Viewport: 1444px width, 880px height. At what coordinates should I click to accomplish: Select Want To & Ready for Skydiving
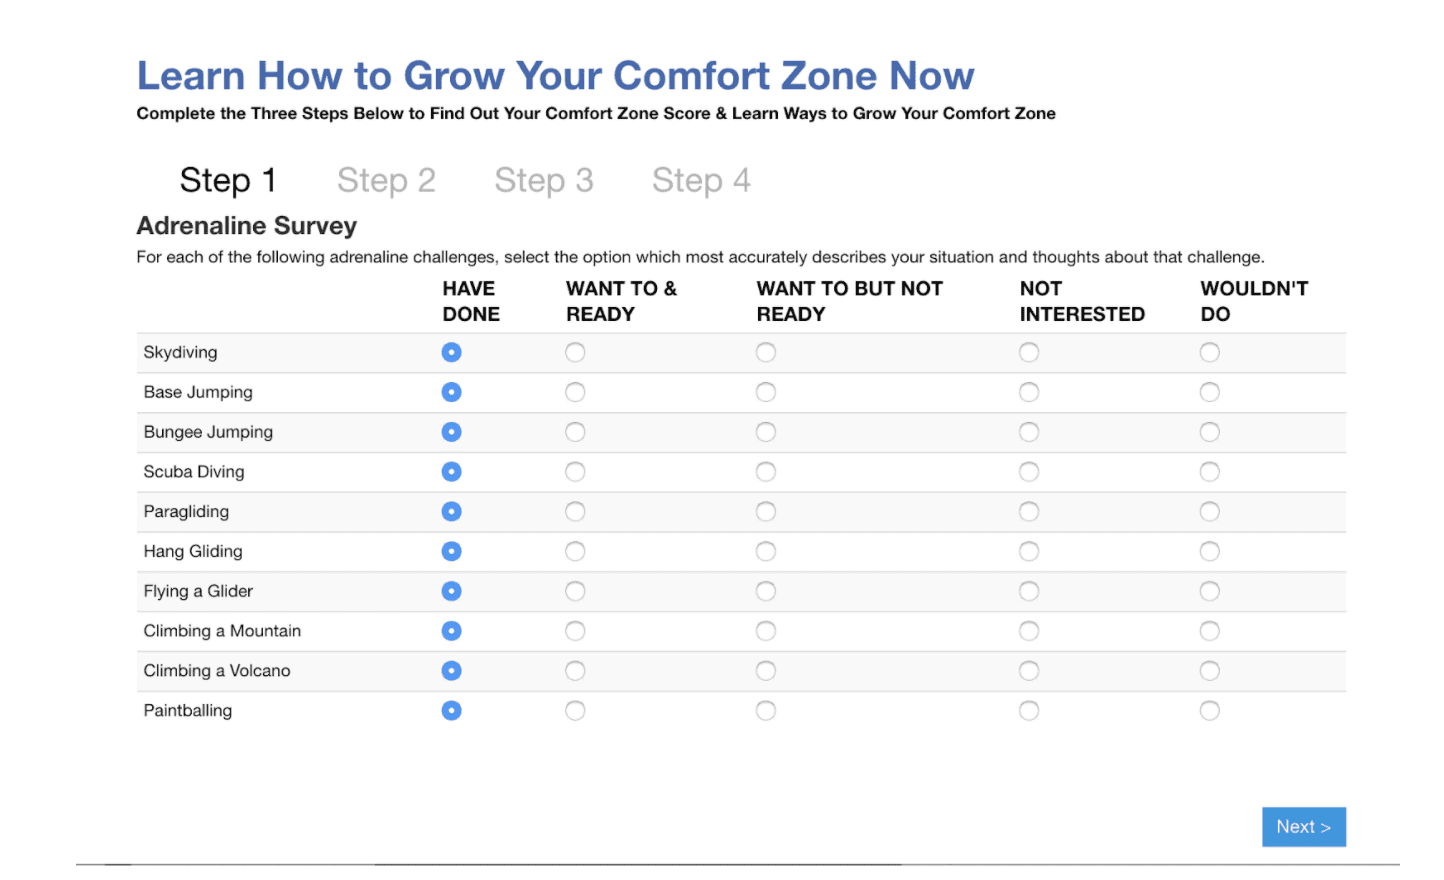pyautogui.click(x=575, y=352)
